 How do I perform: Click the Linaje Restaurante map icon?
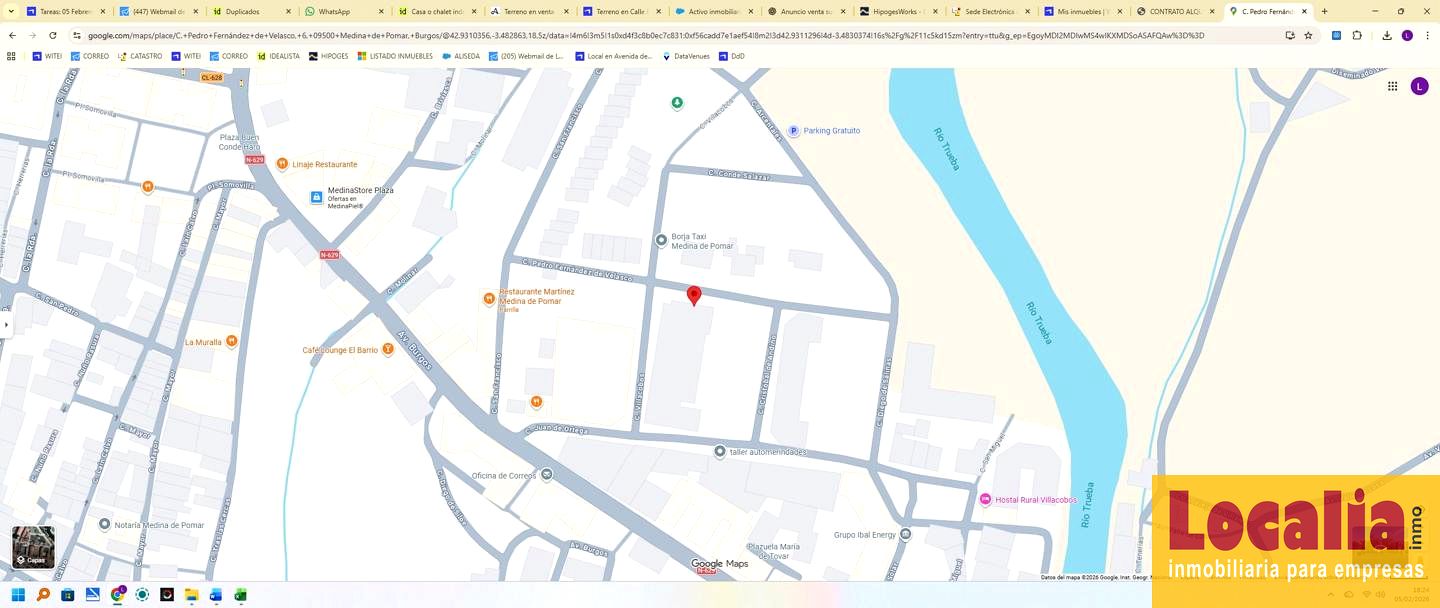tap(282, 164)
